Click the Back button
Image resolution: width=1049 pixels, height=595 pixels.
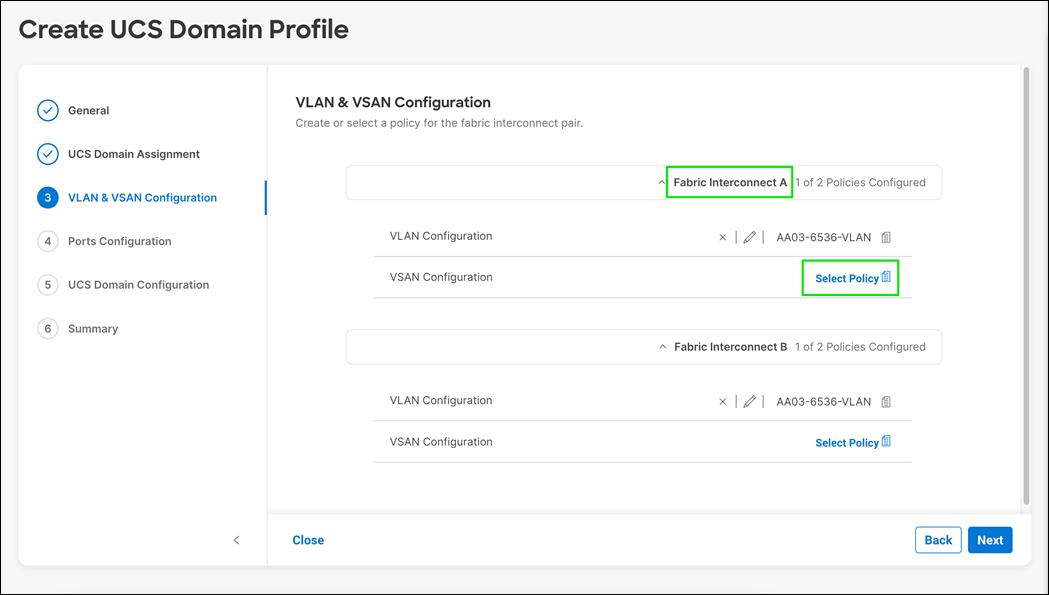937,539
